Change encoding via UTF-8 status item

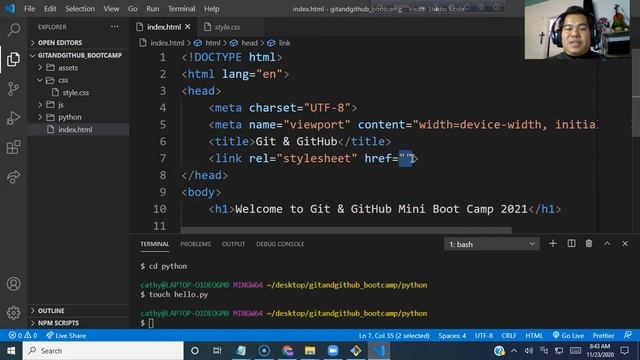click(x=484, y=336)
